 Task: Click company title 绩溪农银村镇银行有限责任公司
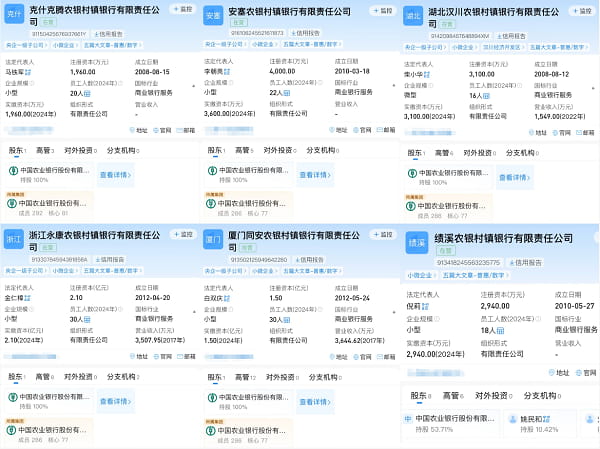[x=504, y=238]
